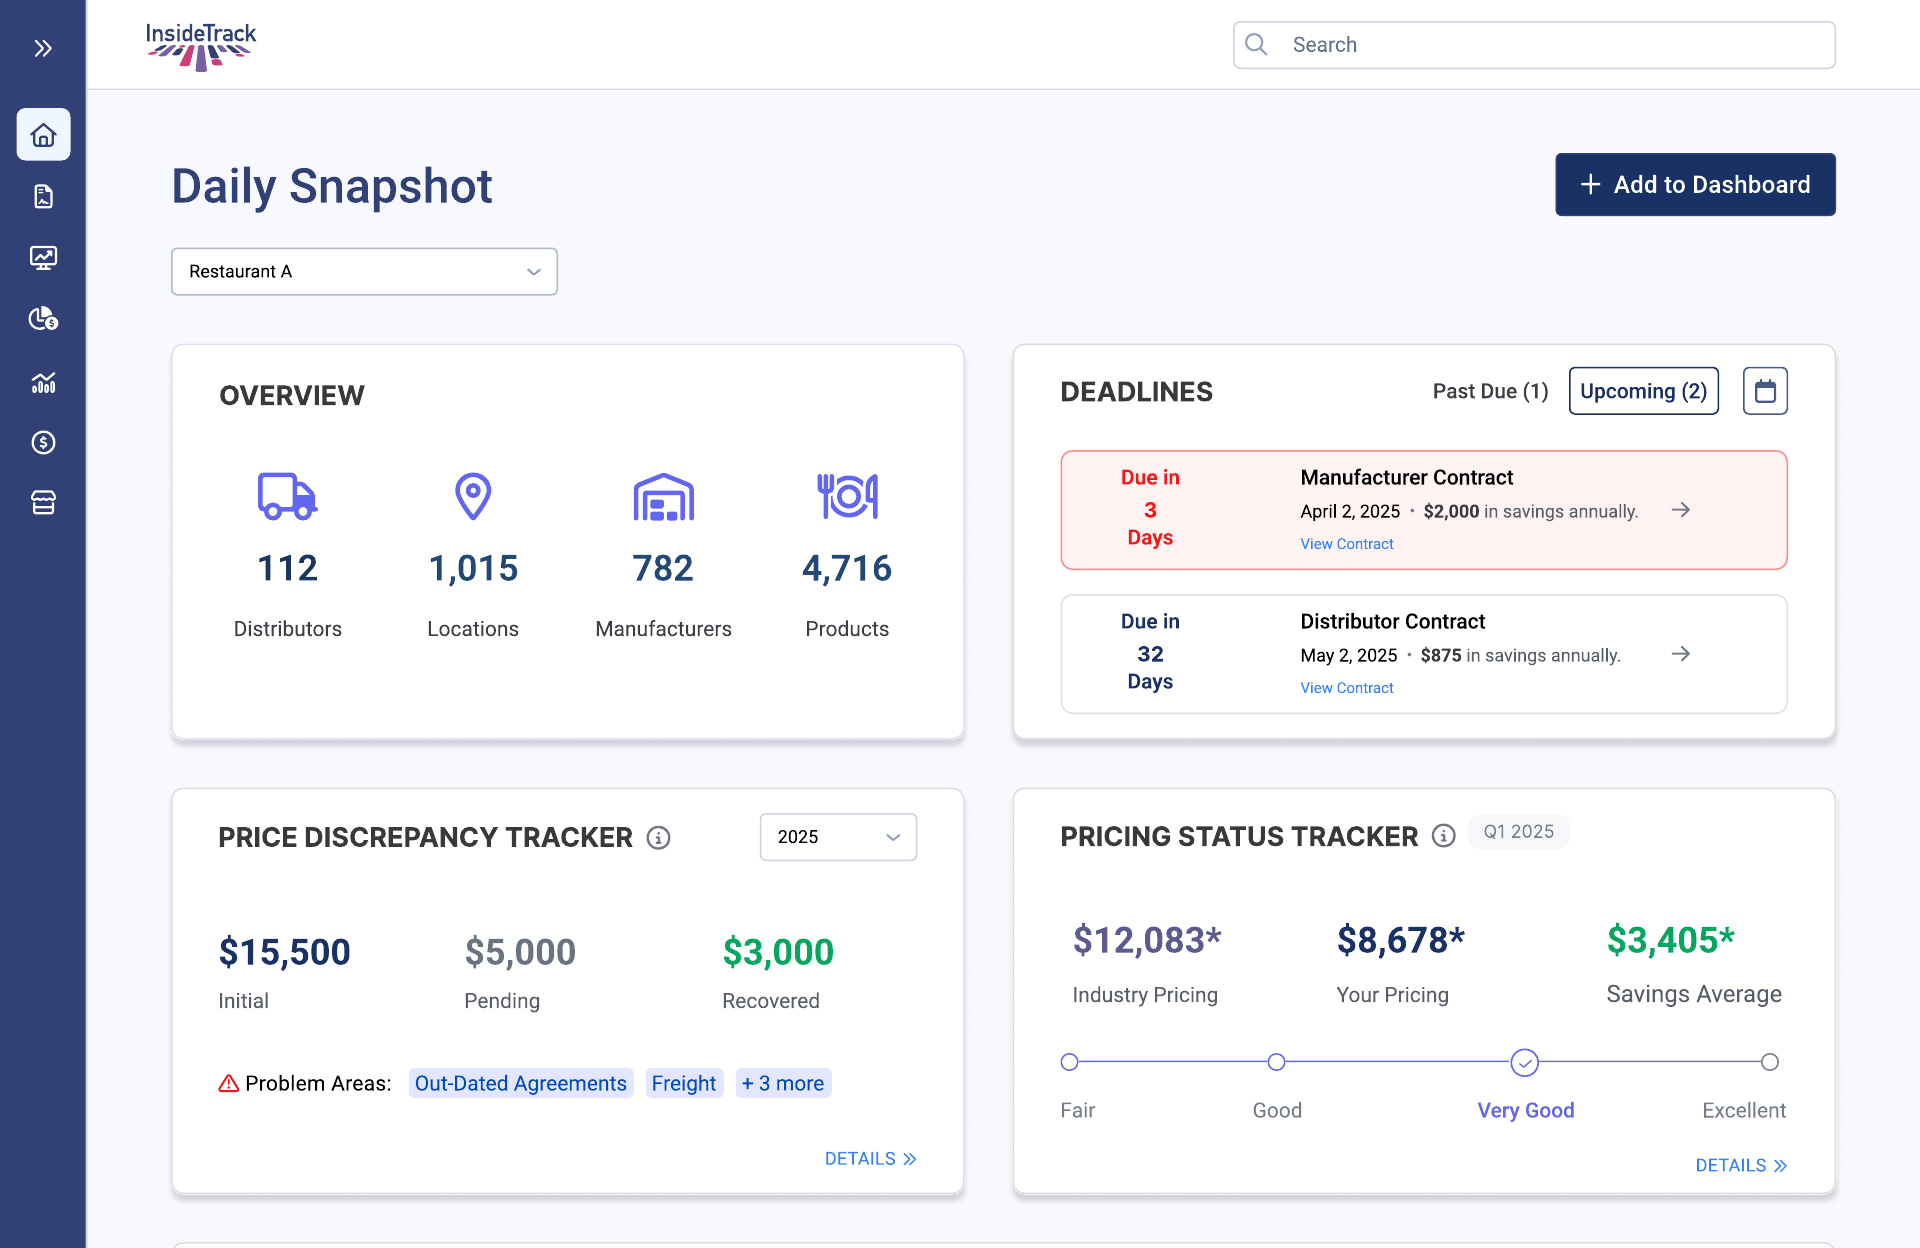Expand the + 3 more tag

[x=783, y=1083]
